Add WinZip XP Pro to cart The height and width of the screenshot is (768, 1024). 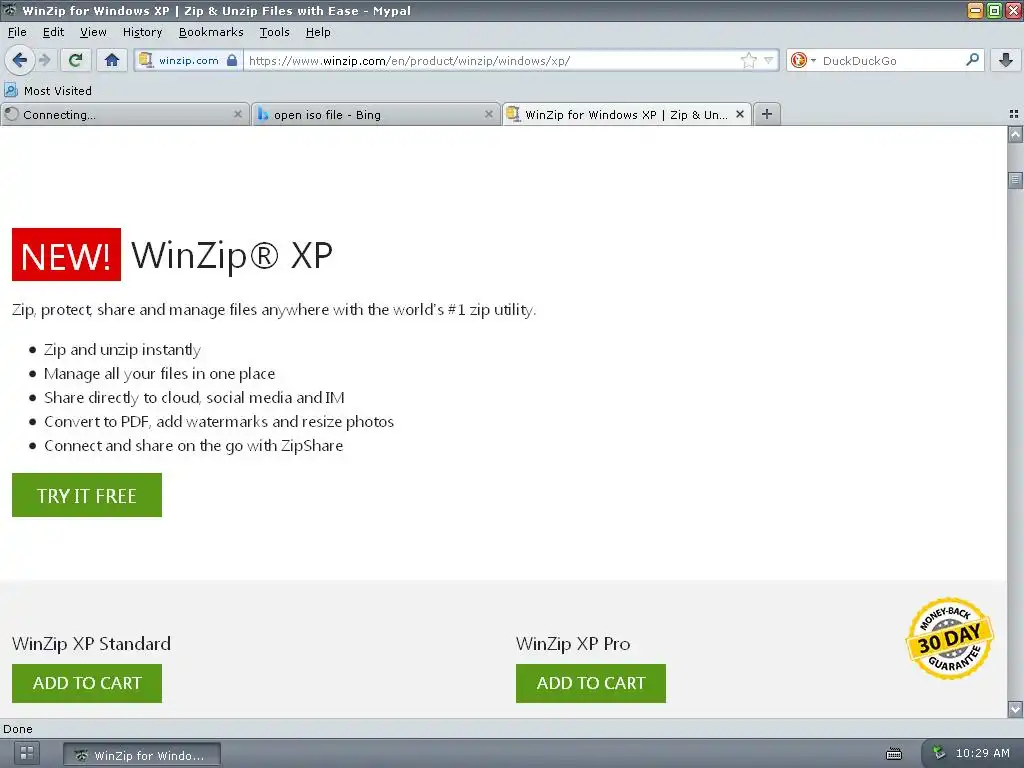[x=591, y=683]
